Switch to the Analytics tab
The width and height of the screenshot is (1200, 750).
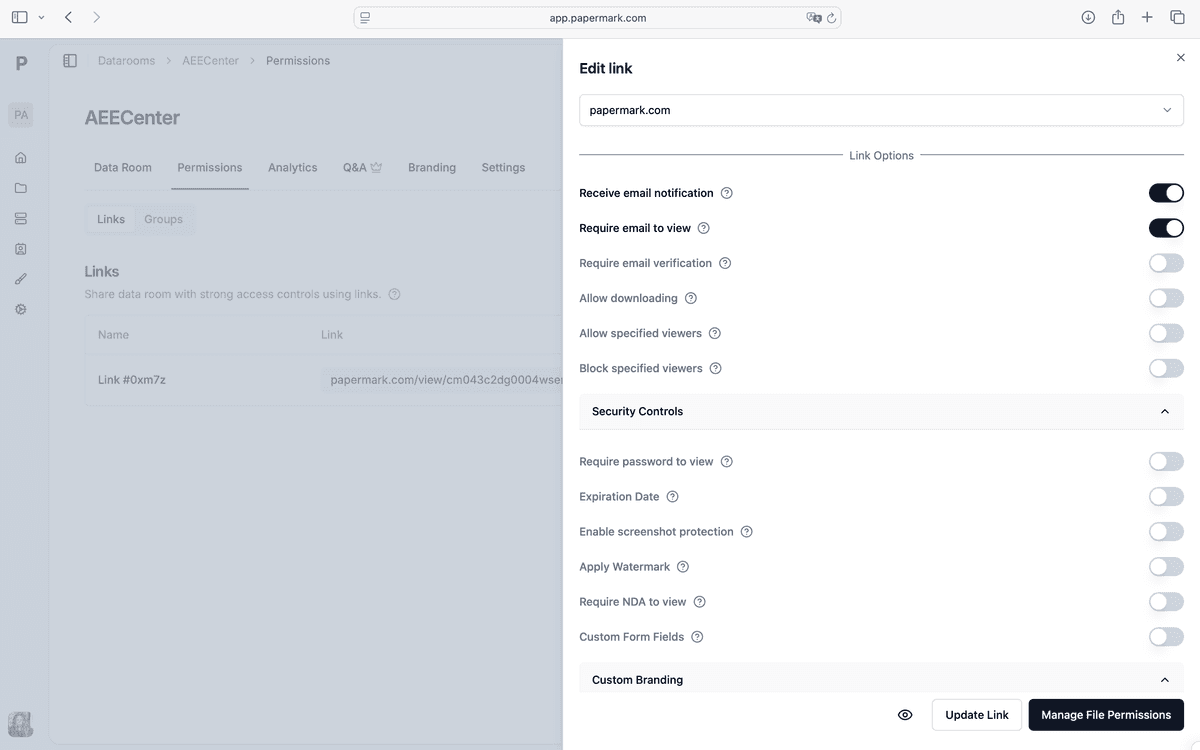pyautogui.click(x=292, y=167)
